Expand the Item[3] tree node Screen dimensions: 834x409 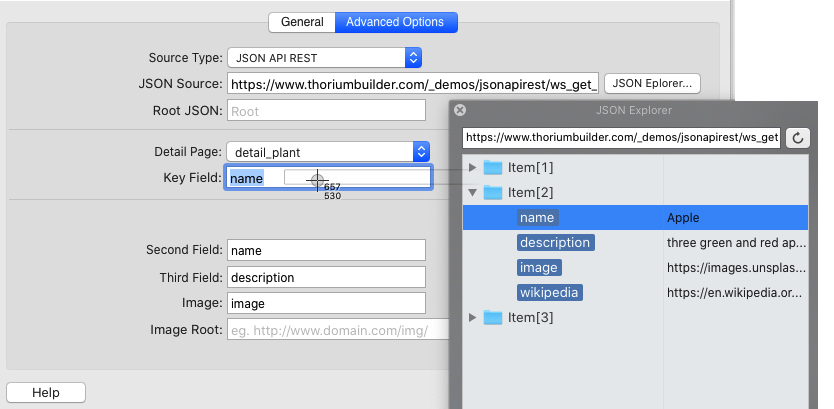click(473, 317)
